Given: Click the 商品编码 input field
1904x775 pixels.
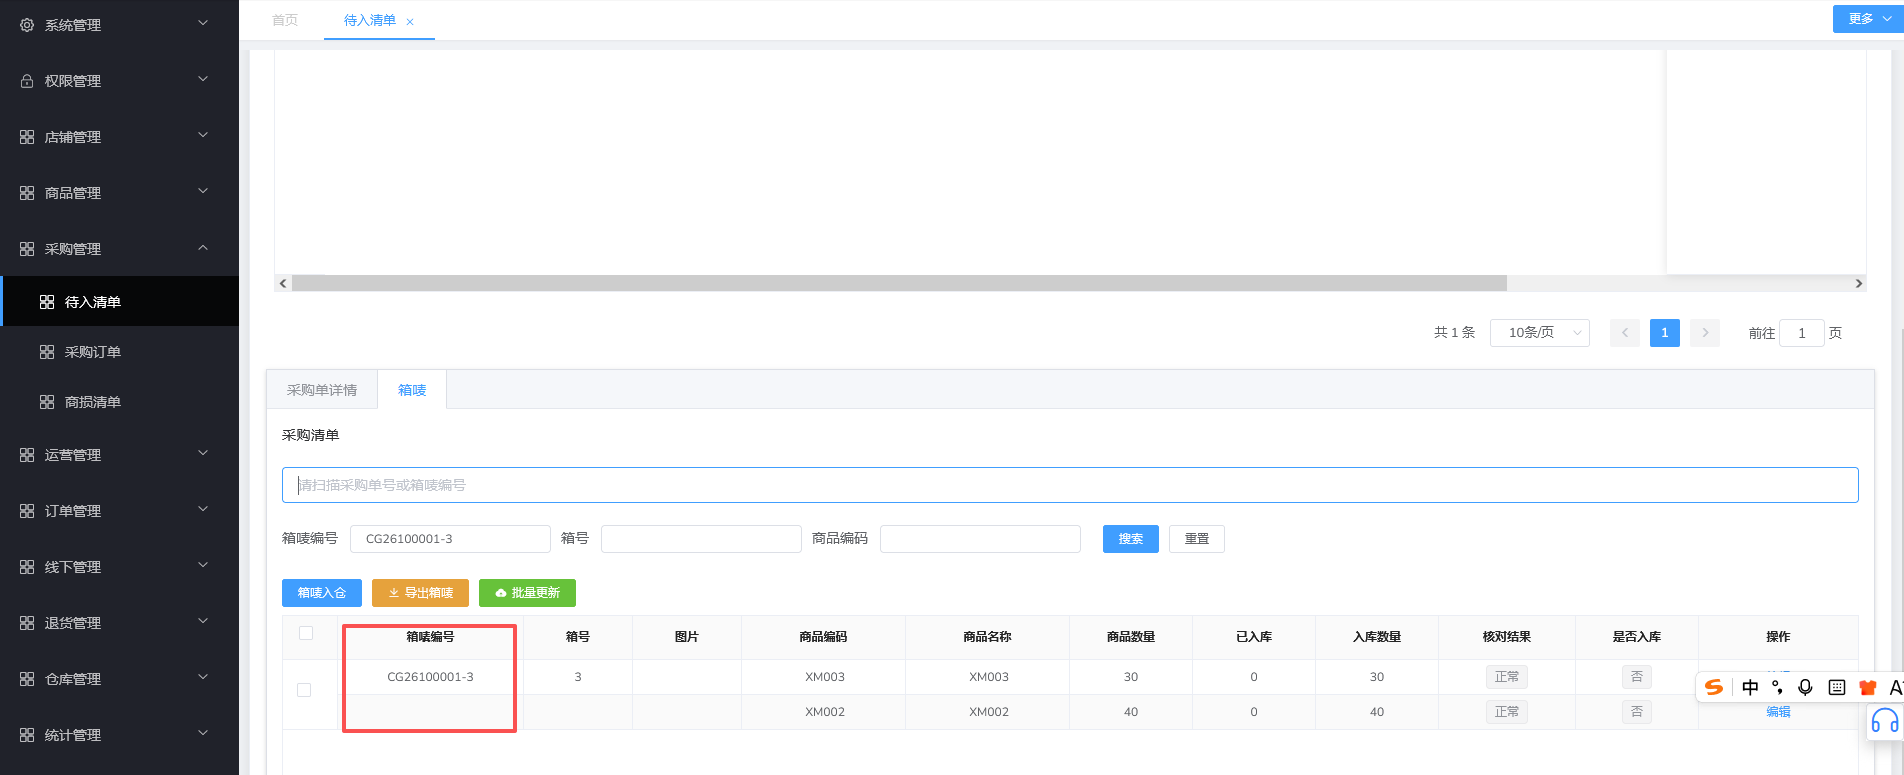Looking at the screenshot, I should pos(980,539).
